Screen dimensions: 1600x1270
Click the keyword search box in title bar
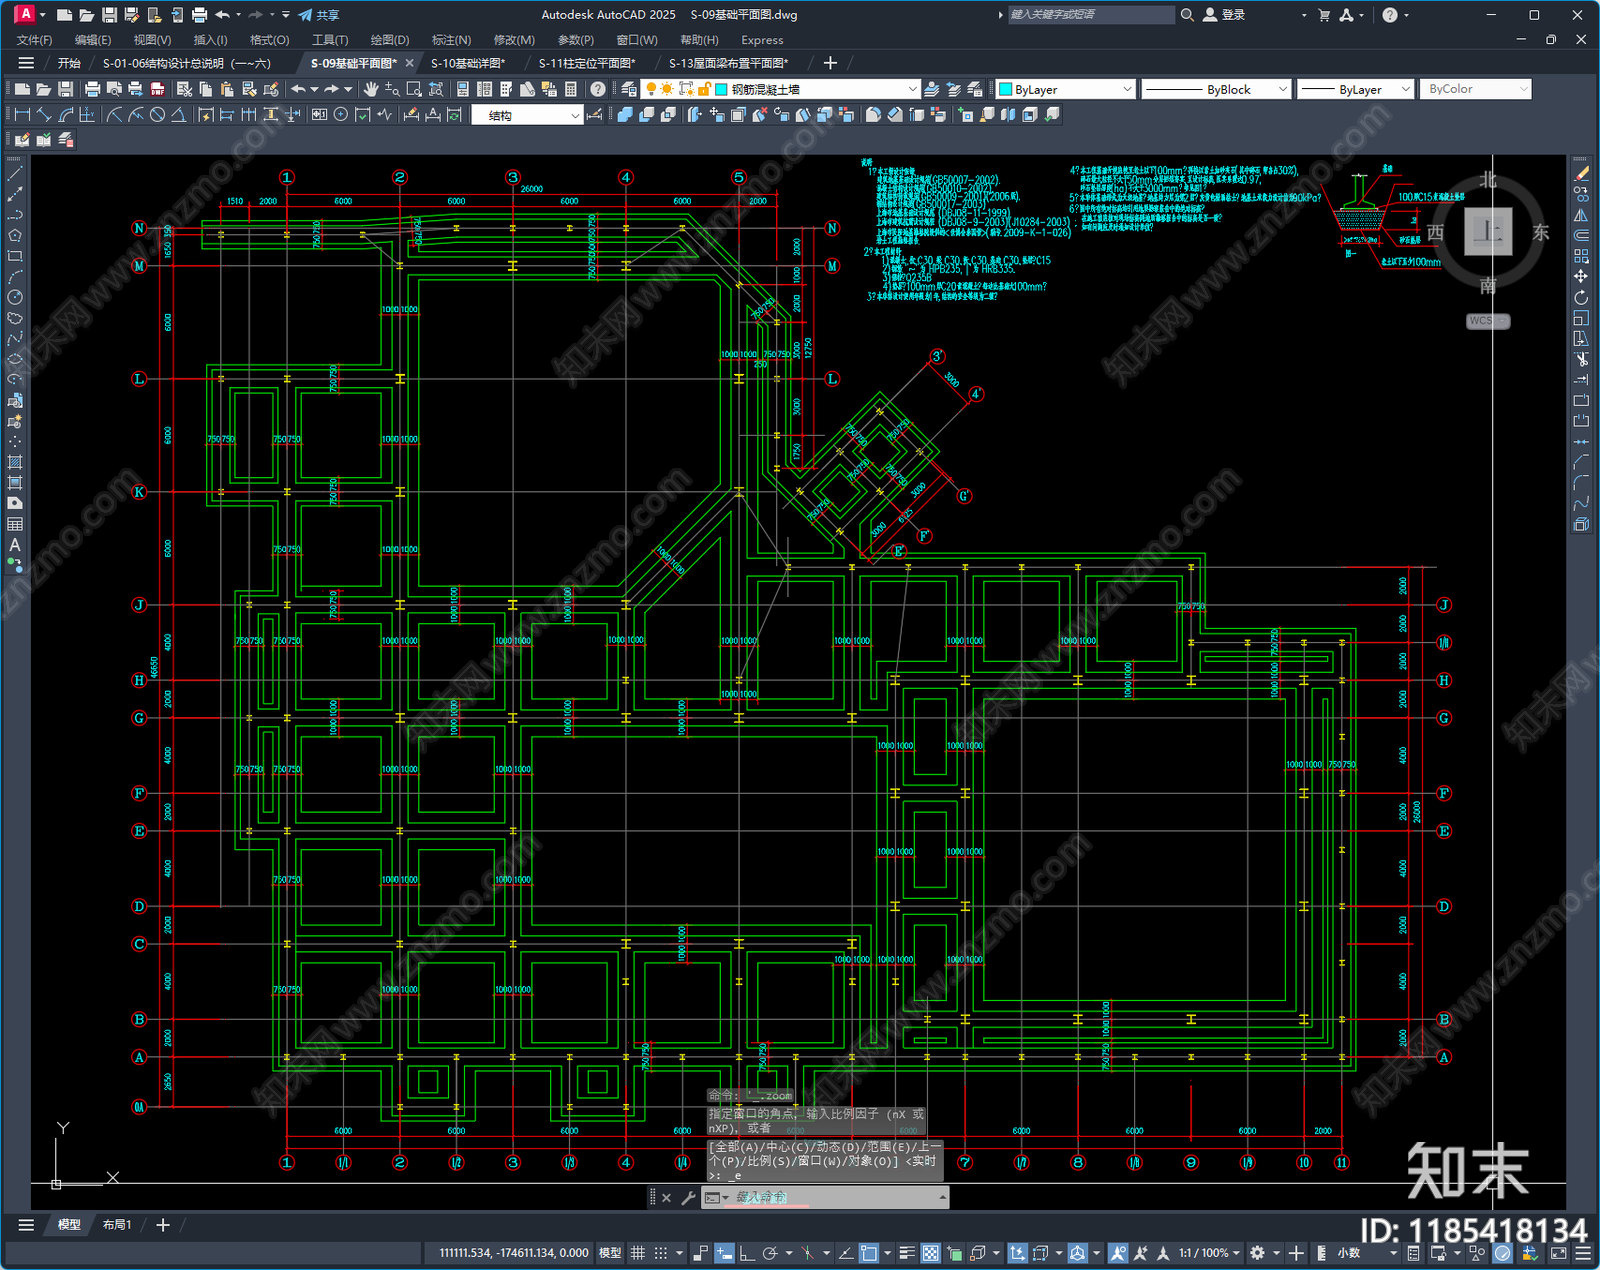coord(1090,15)
